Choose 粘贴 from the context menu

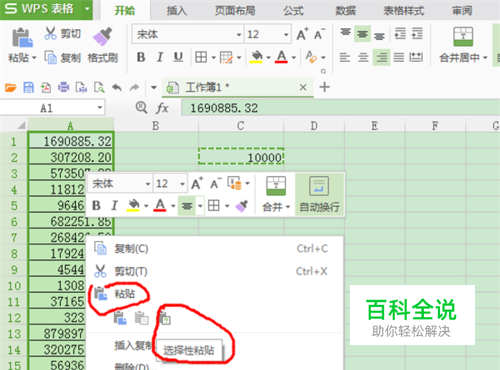[x=214, y=294]
